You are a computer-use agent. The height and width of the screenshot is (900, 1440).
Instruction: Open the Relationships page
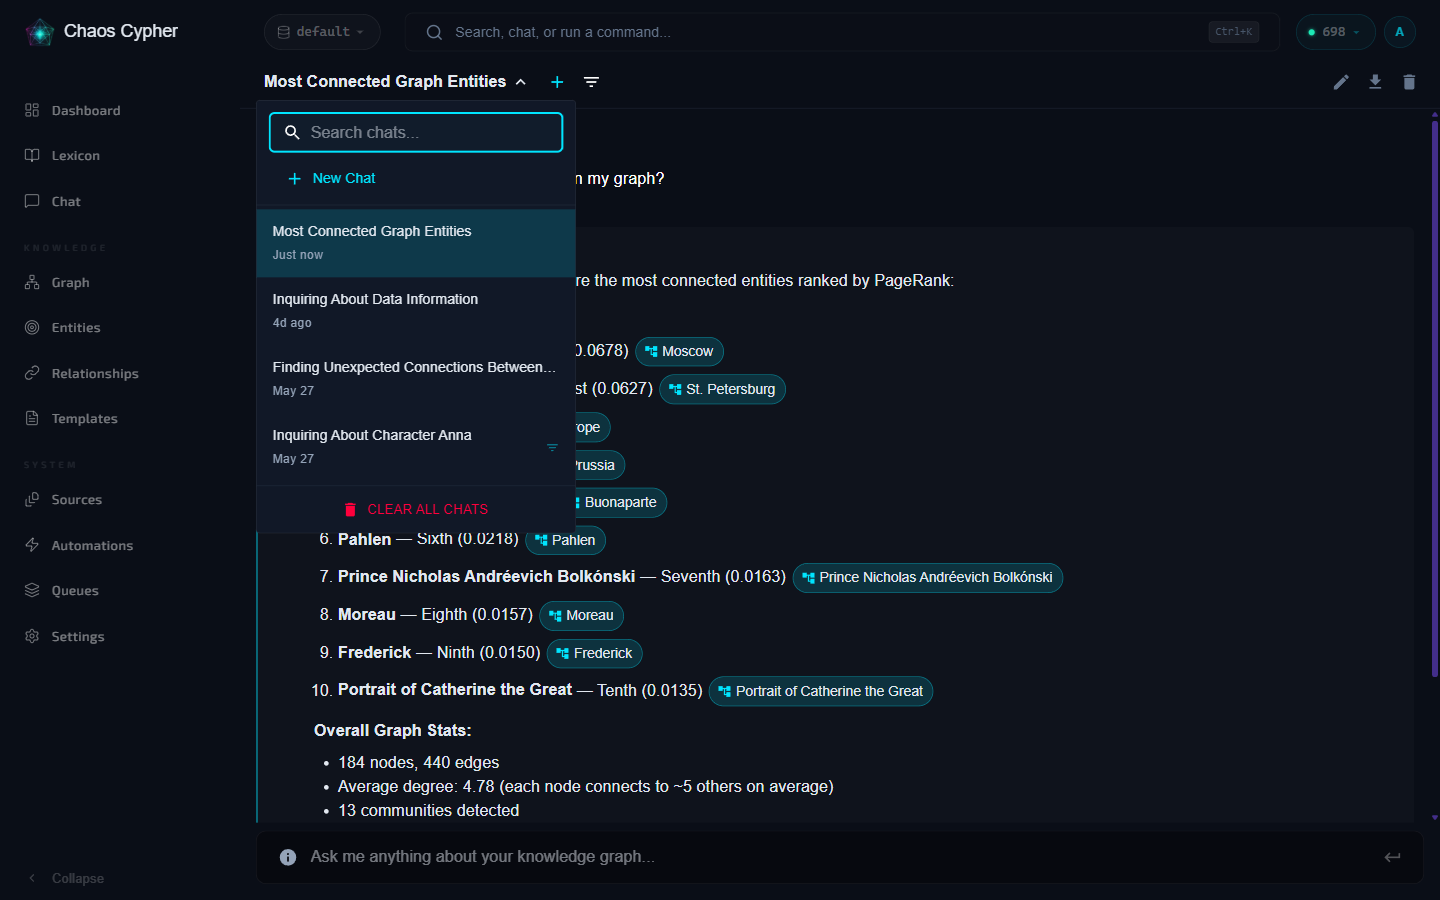pyautogui.click(x=95, y=373)
